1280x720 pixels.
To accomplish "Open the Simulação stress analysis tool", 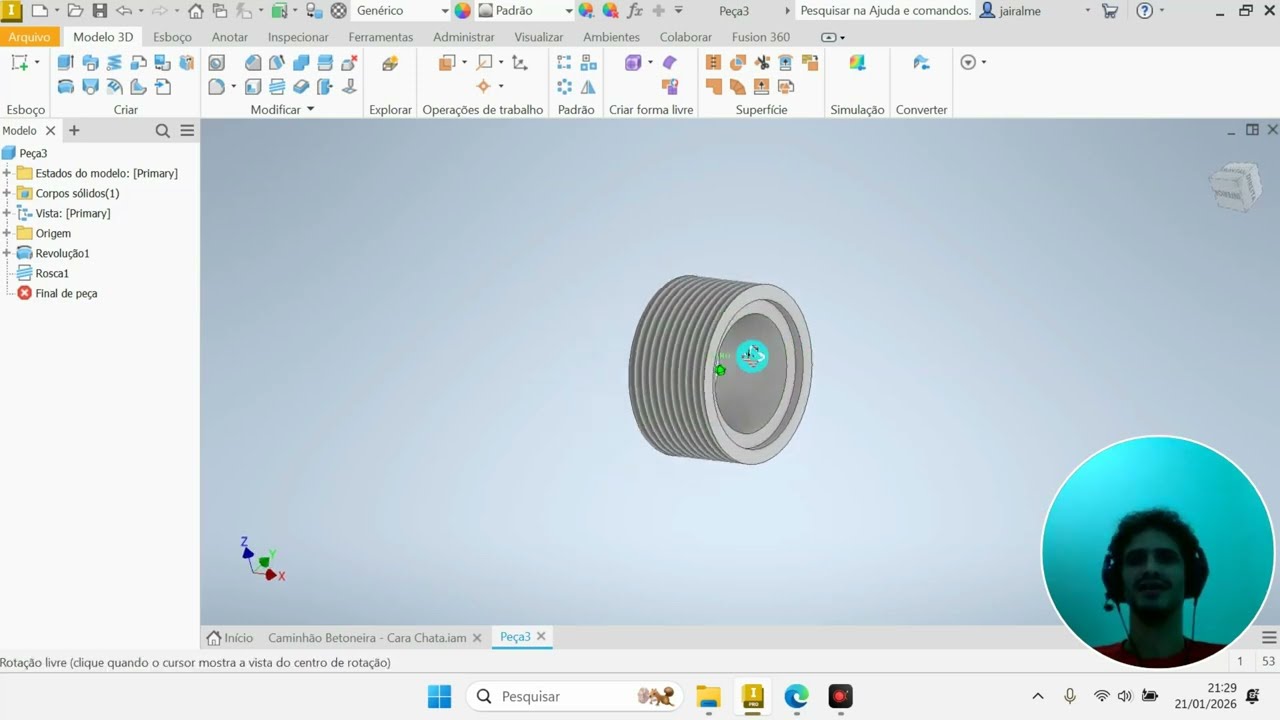I will click(x=857, y=63).
